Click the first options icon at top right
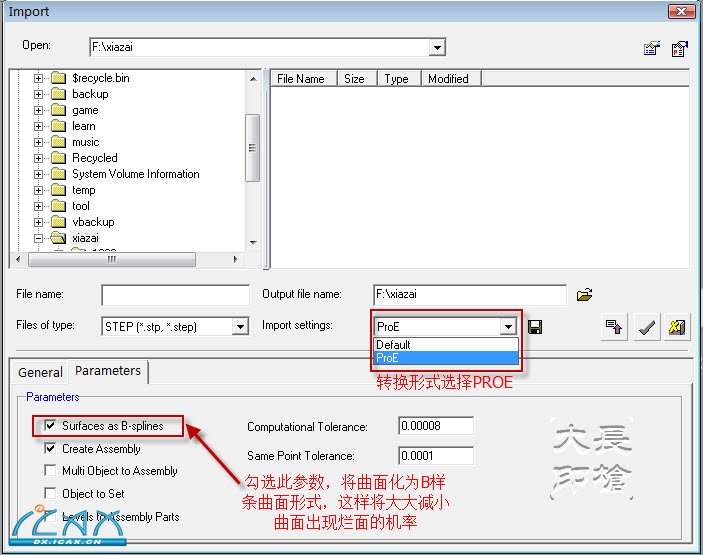Image resolution: width=703 pixels, height=555 pixels. click(651, 48)
